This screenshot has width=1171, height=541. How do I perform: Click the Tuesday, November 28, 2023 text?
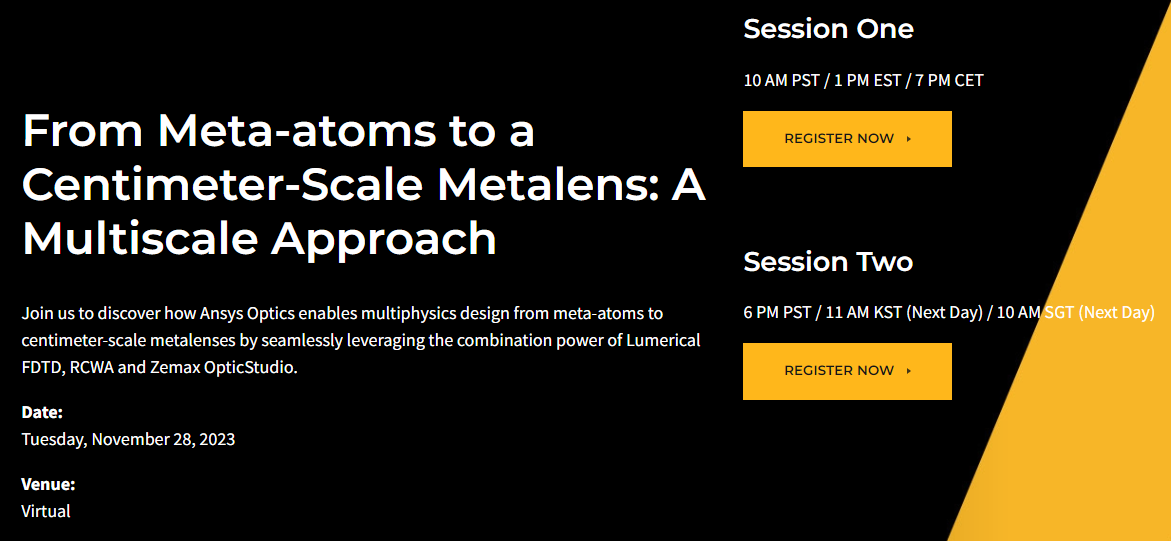[x=128, y=439]
